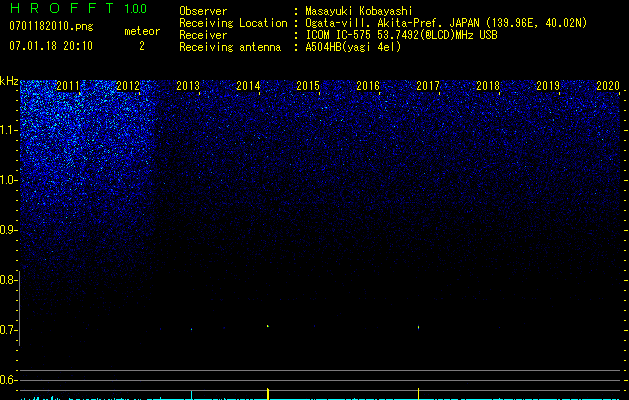Click the 2012 time axis label
This screenshot has width=629, height=400.
pos(128,85)
